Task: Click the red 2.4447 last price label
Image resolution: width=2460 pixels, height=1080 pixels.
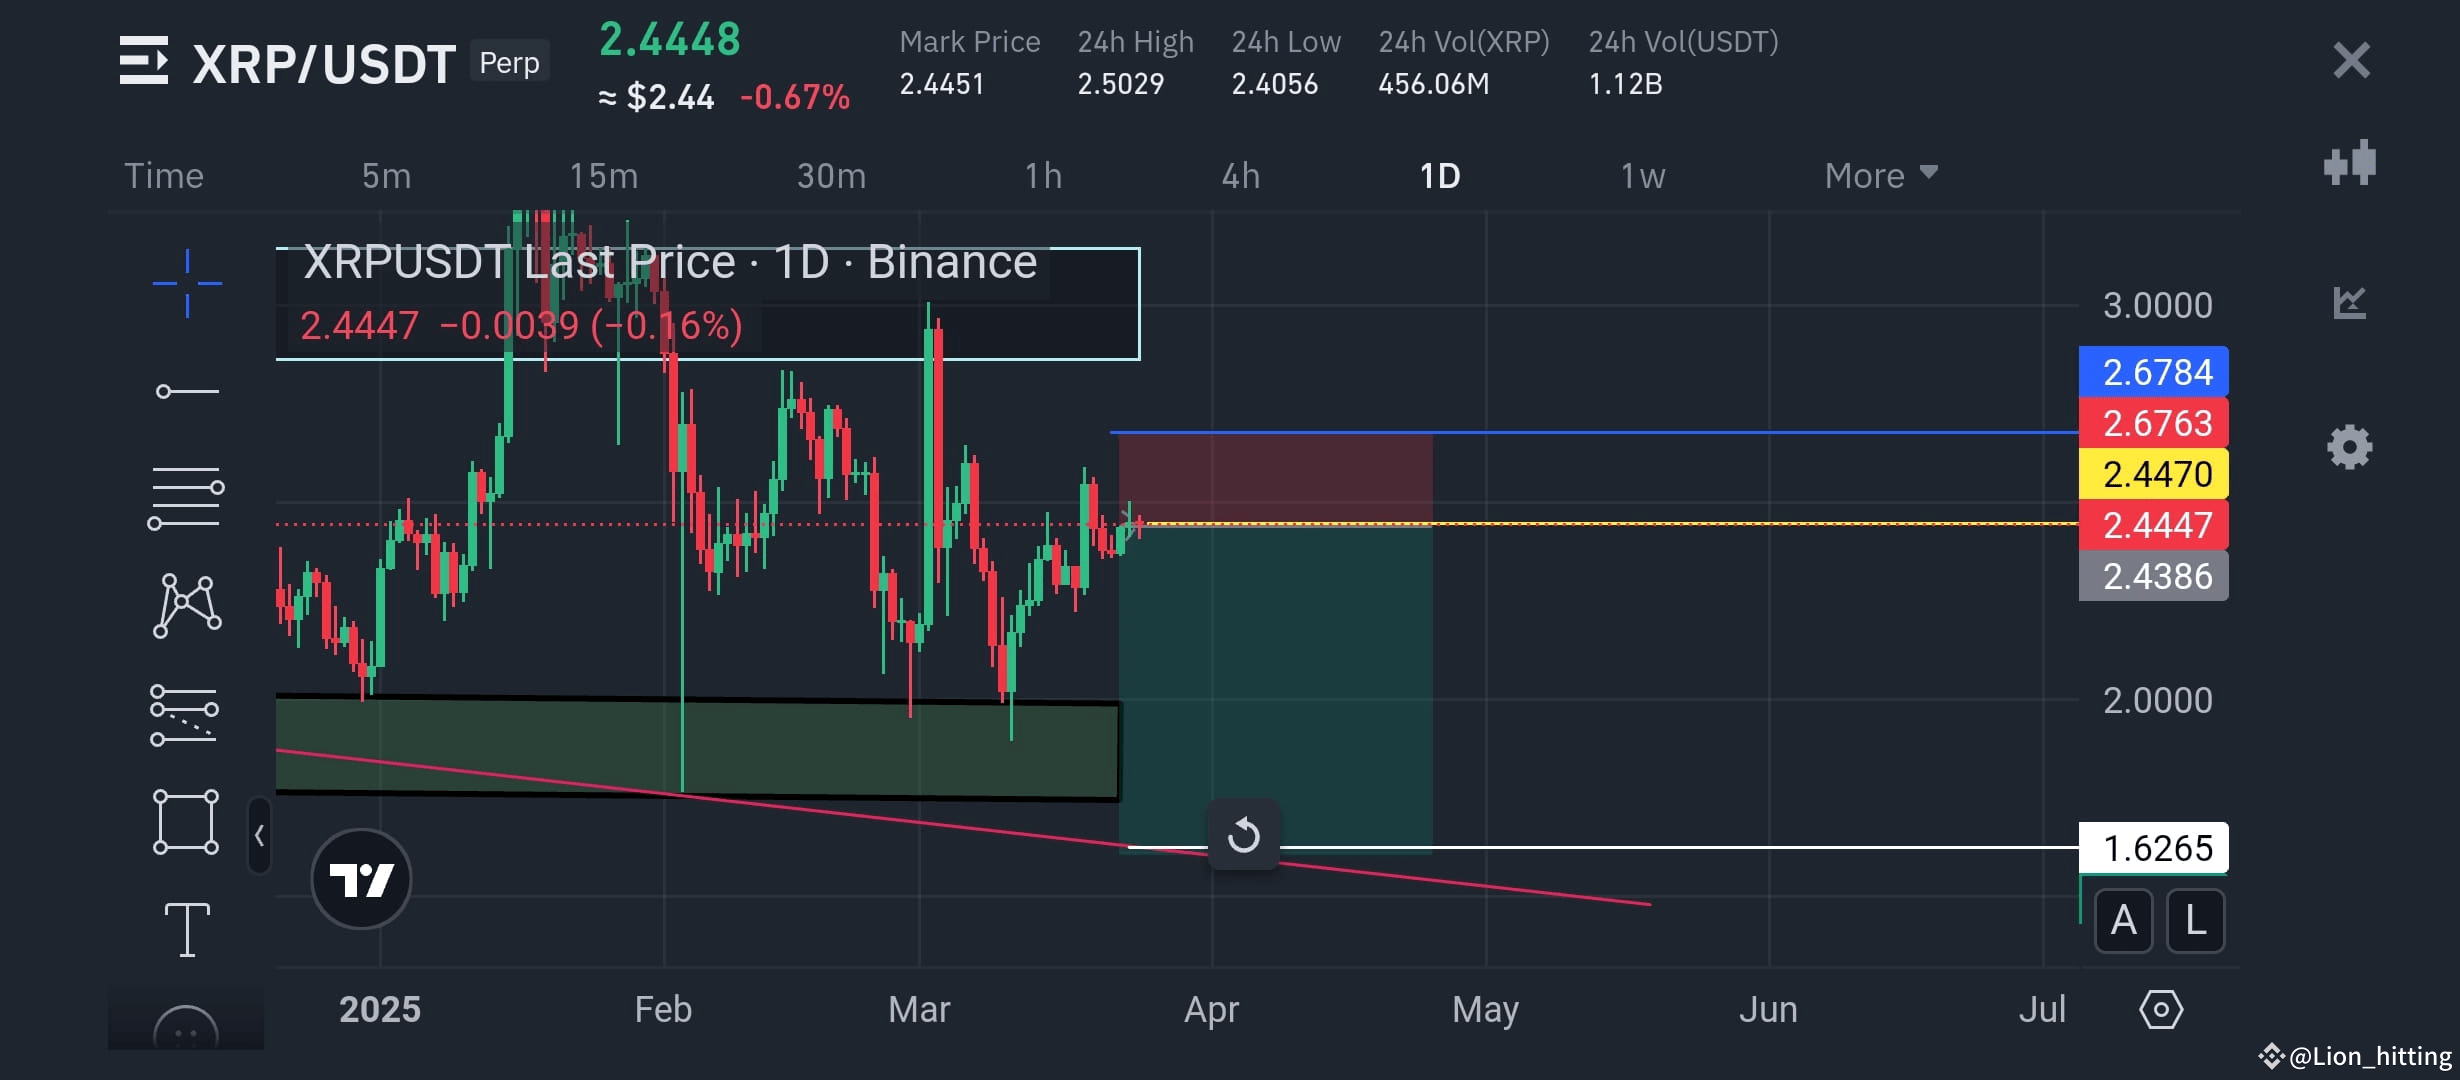Action: [x=2153, y=525]
